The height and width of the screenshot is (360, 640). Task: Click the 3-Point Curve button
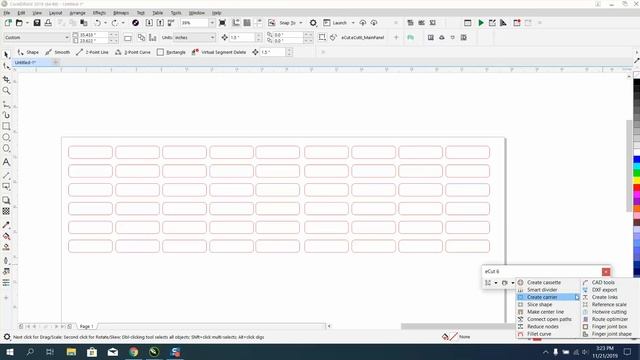(x=133, y=52)
